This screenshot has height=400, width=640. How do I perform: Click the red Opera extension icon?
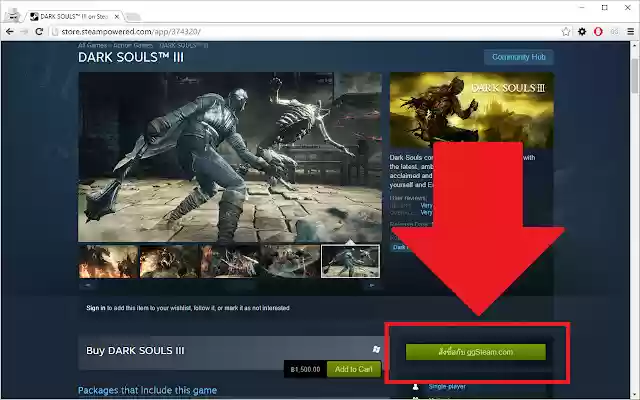(598, 31)
